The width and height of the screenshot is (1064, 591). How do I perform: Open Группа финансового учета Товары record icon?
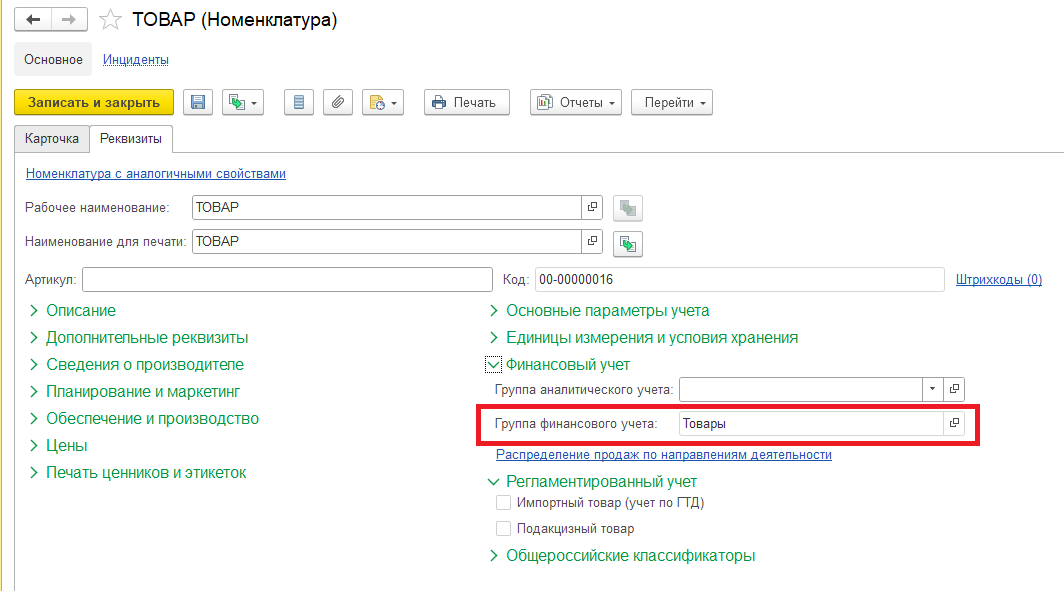(x=954, y=423)
